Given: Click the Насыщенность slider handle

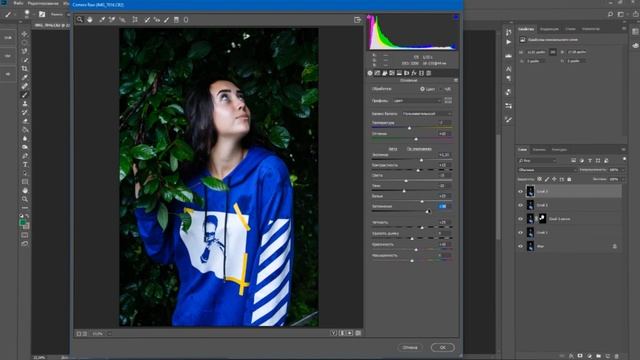Looking at the screenshot, I should click(x=412, y=260).
